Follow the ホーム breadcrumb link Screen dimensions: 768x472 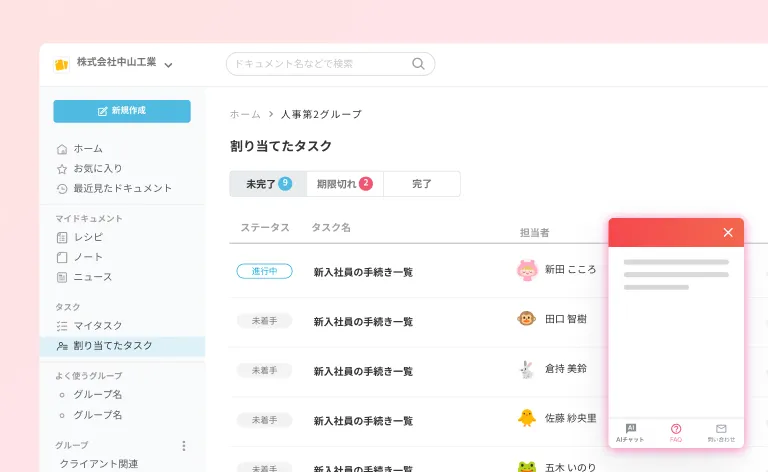pos(245,115)
